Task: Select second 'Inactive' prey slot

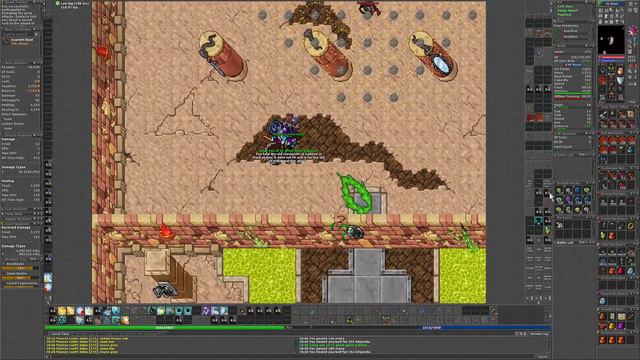Action: pos(570,37)
